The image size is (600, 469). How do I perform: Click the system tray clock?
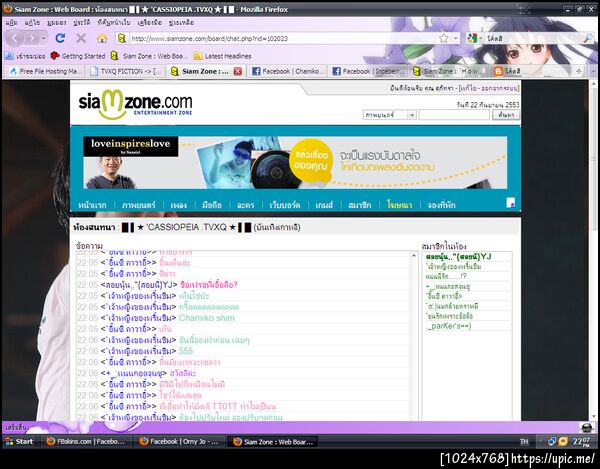581,442
